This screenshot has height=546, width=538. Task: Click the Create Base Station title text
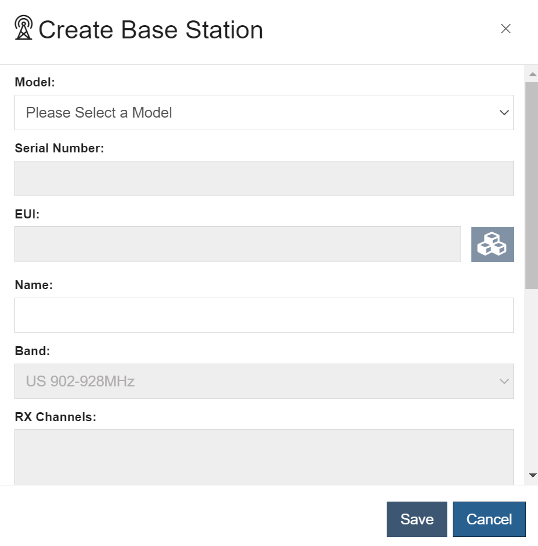coord(150,30)
